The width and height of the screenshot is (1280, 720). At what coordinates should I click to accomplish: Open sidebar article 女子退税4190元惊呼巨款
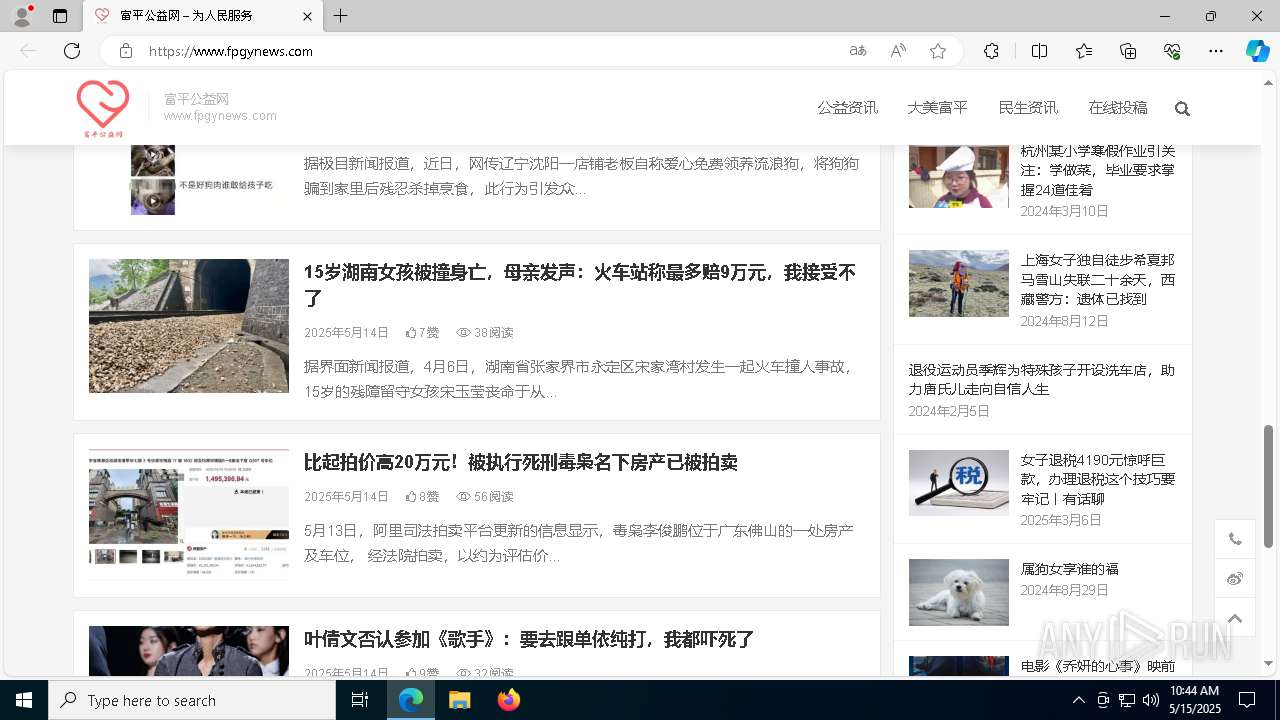(1098, 479)
